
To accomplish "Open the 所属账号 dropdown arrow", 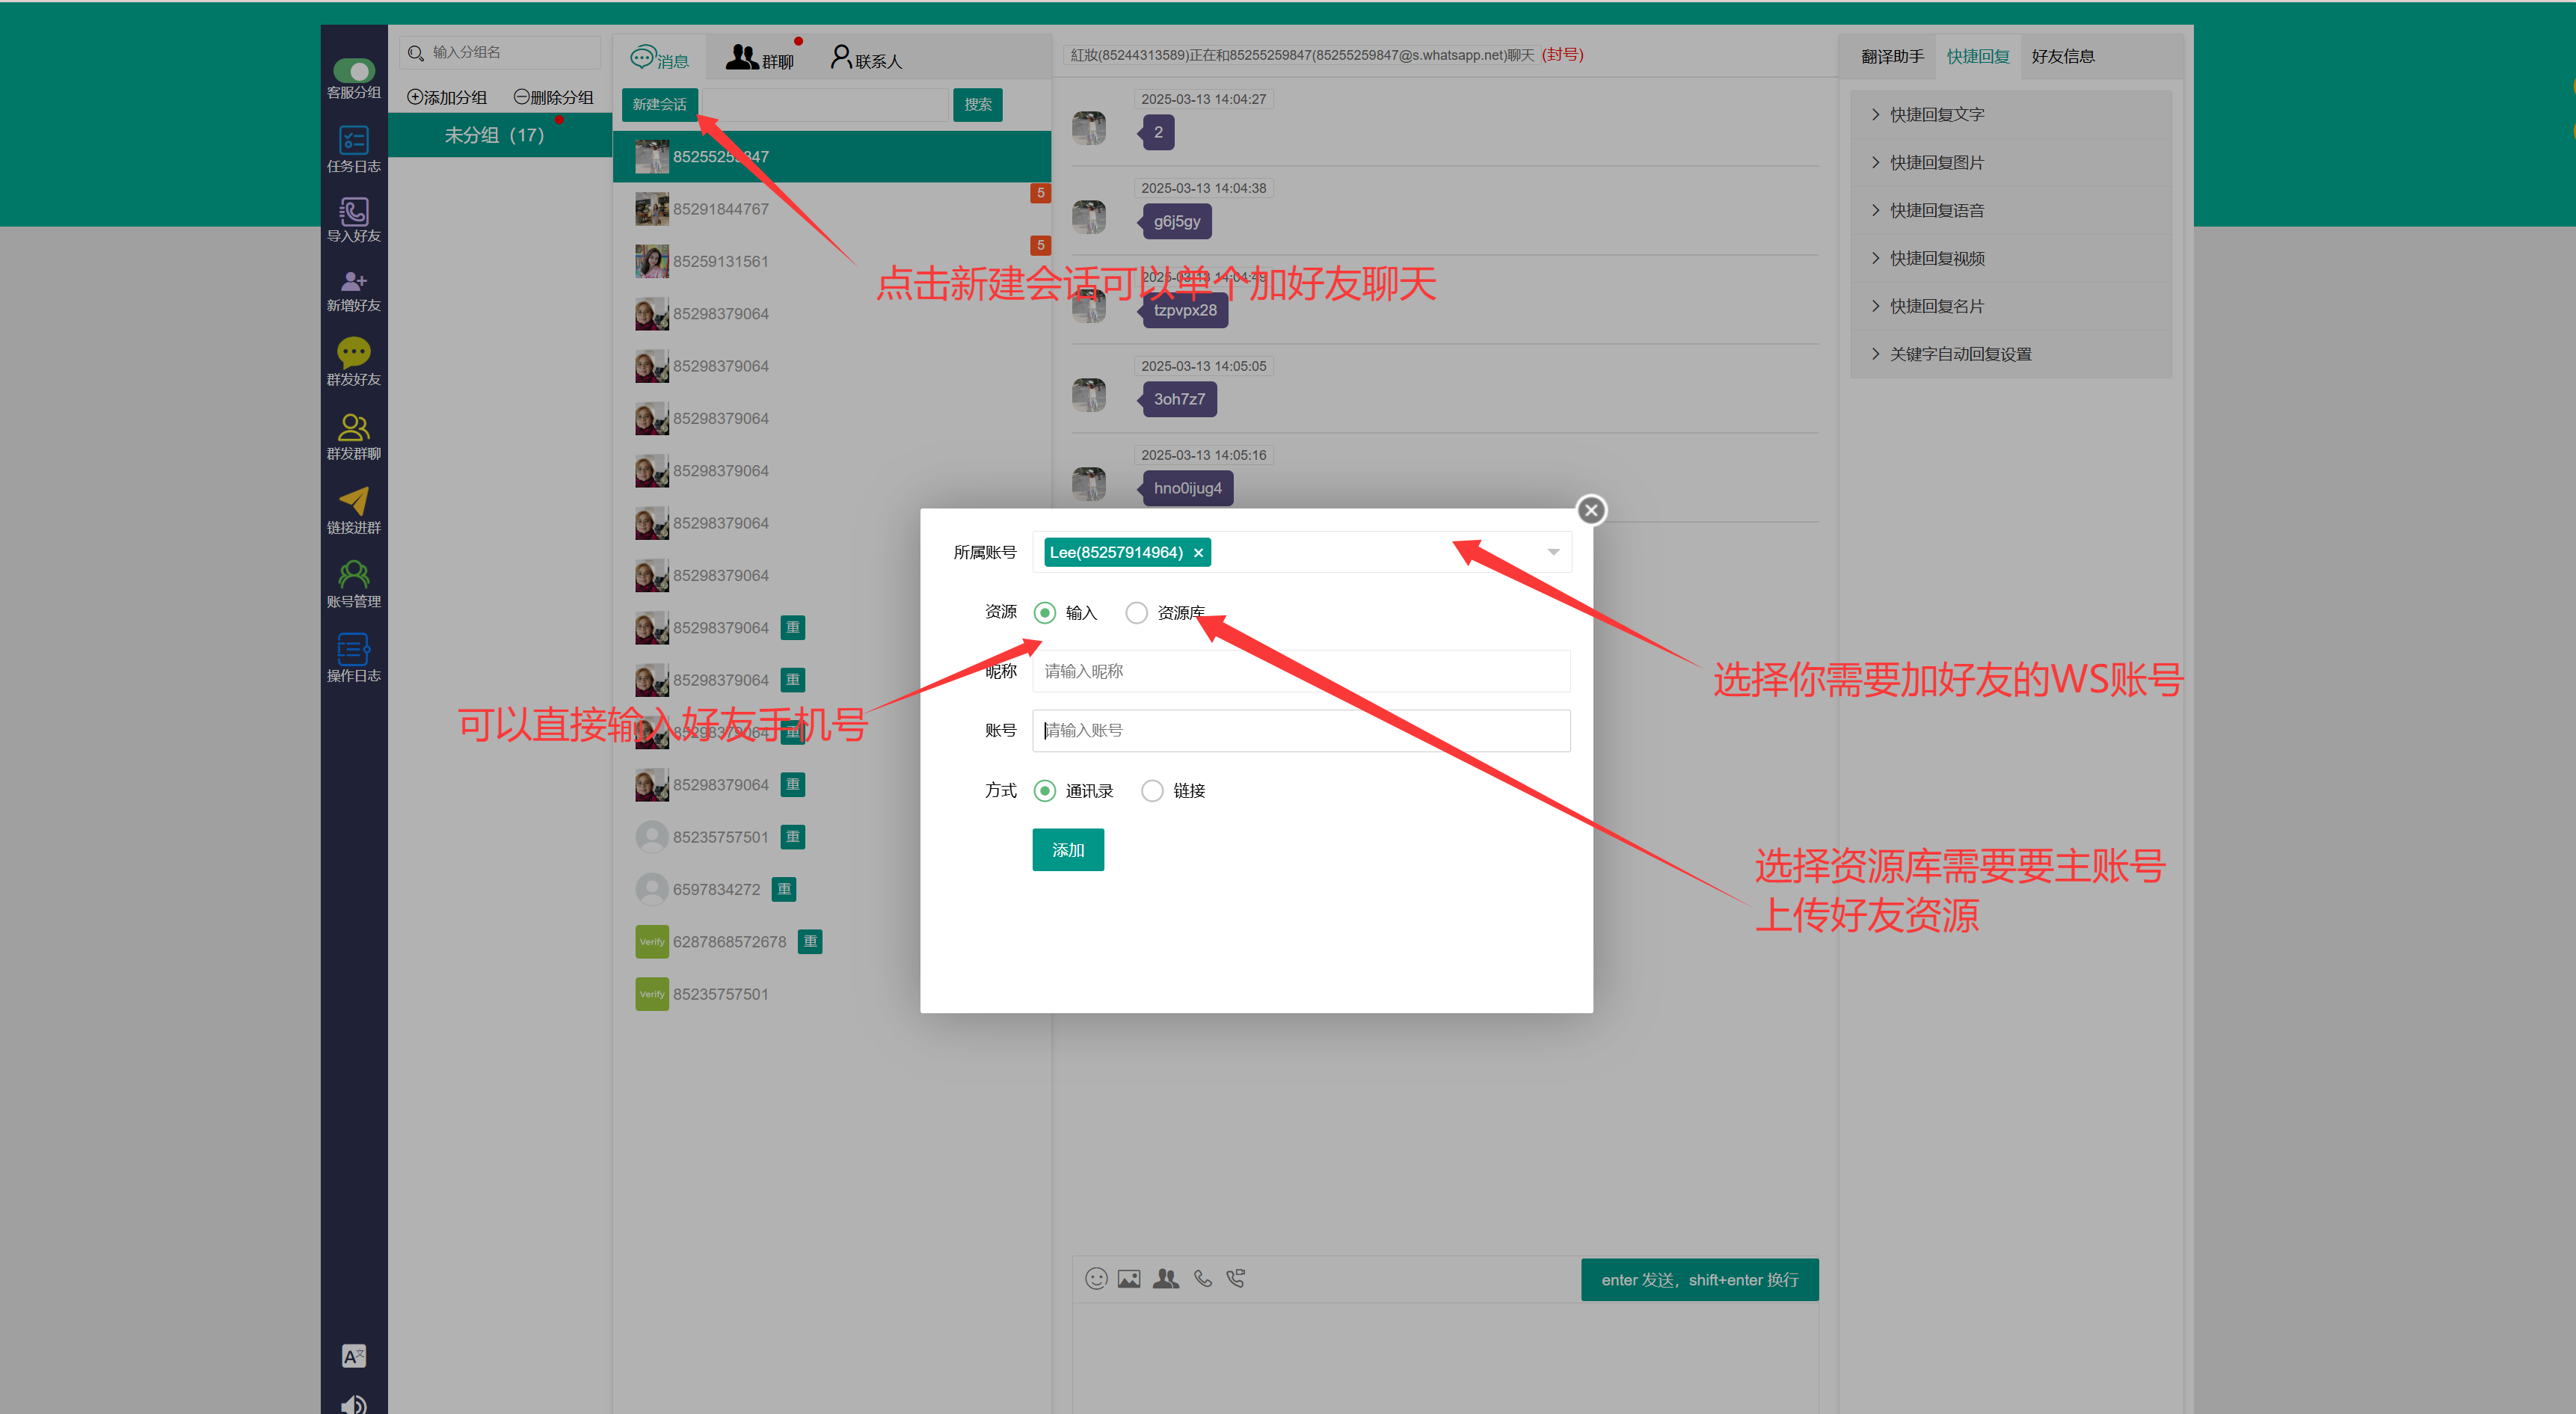I will coord(1552,552).
